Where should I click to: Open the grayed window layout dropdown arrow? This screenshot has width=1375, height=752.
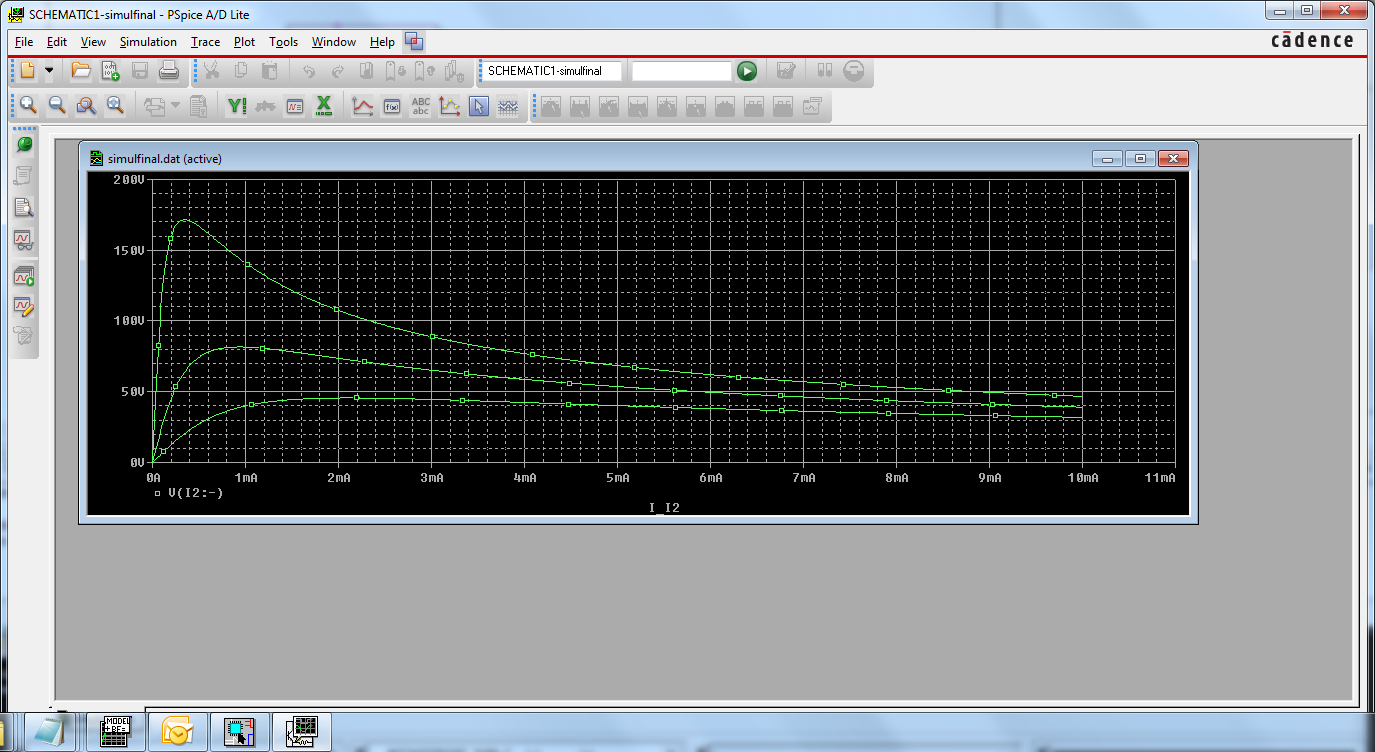(176, 105)
